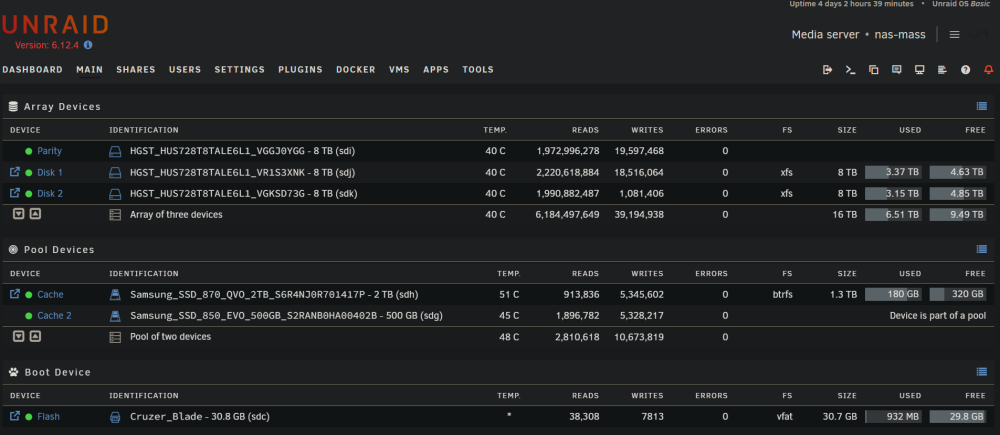Click Disk 1 used bar showing 3.37 TB
1000x435 pixels.
[893, 172]
